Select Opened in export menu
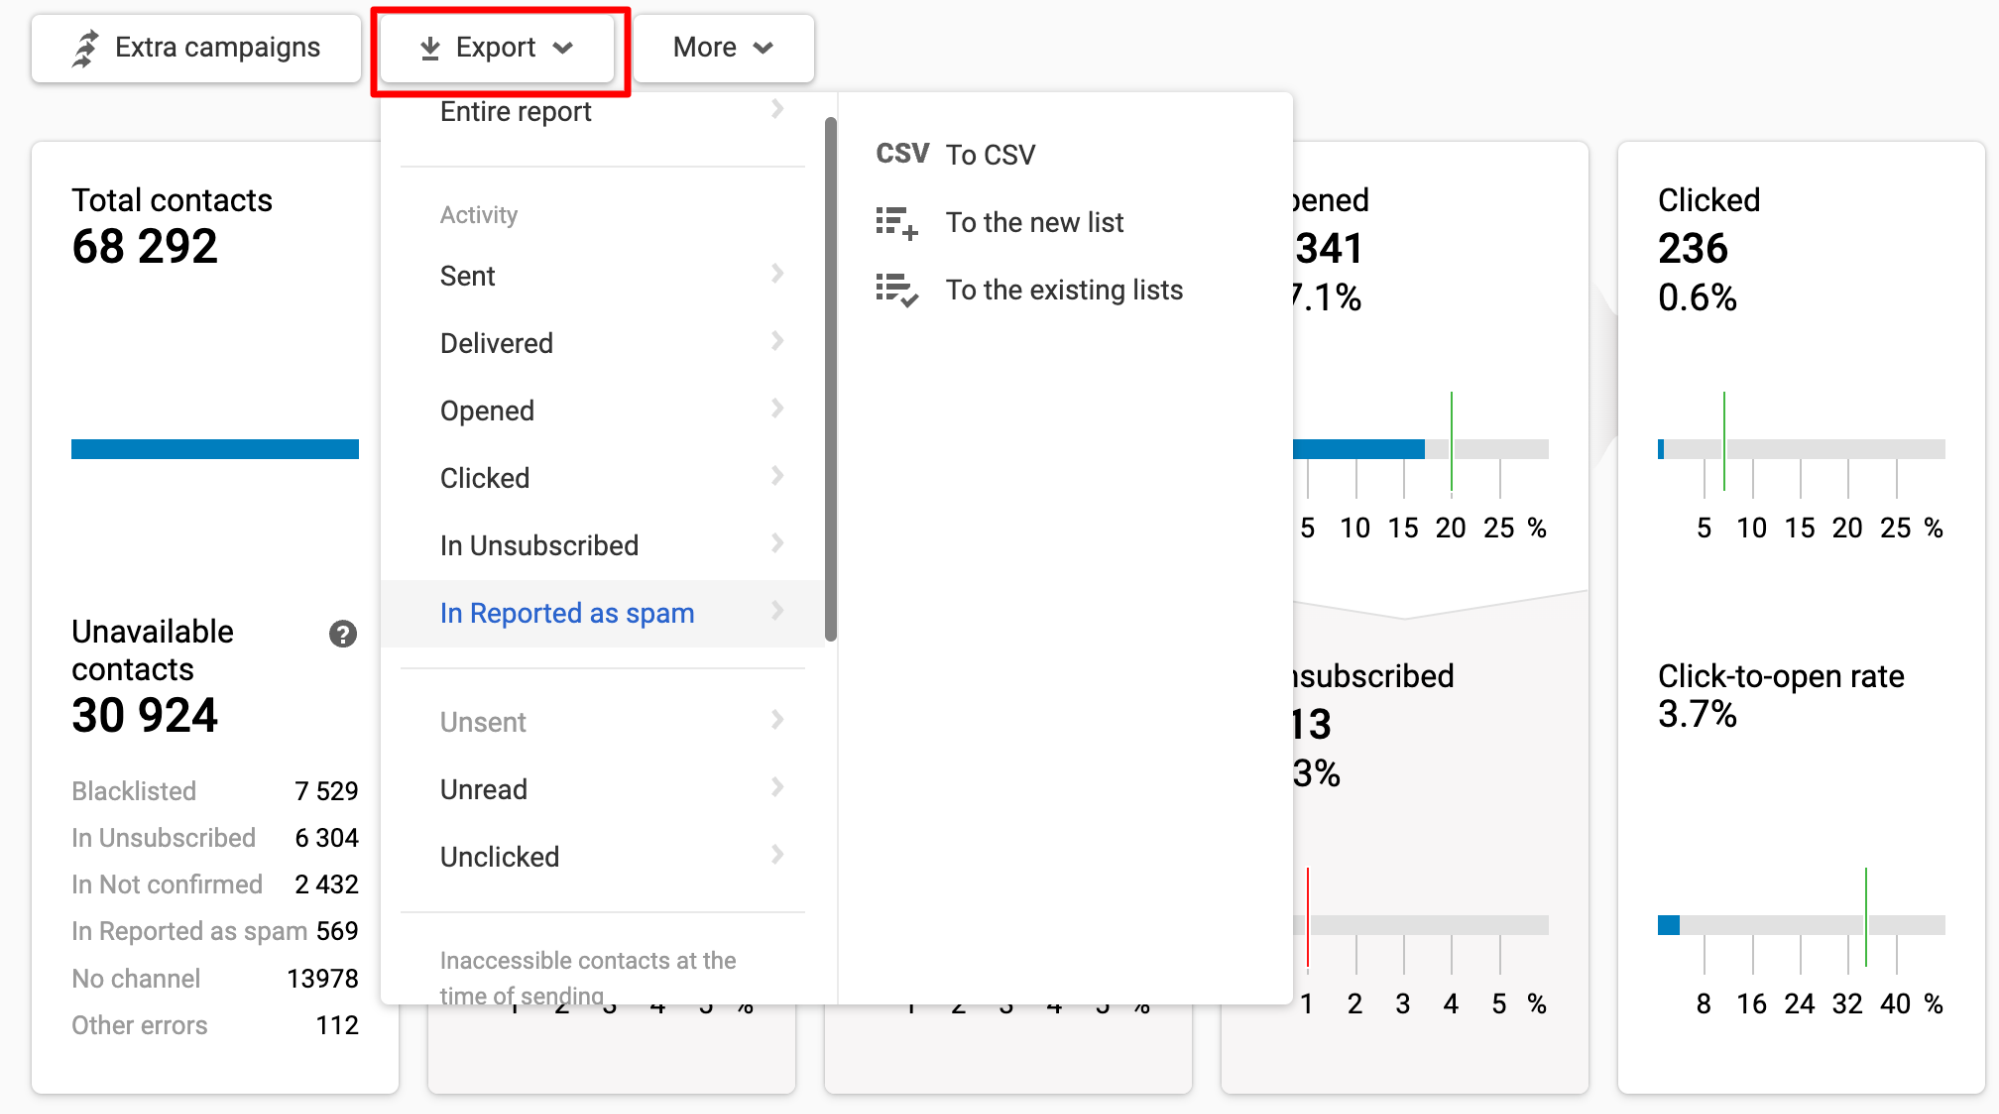 point(487,411)
